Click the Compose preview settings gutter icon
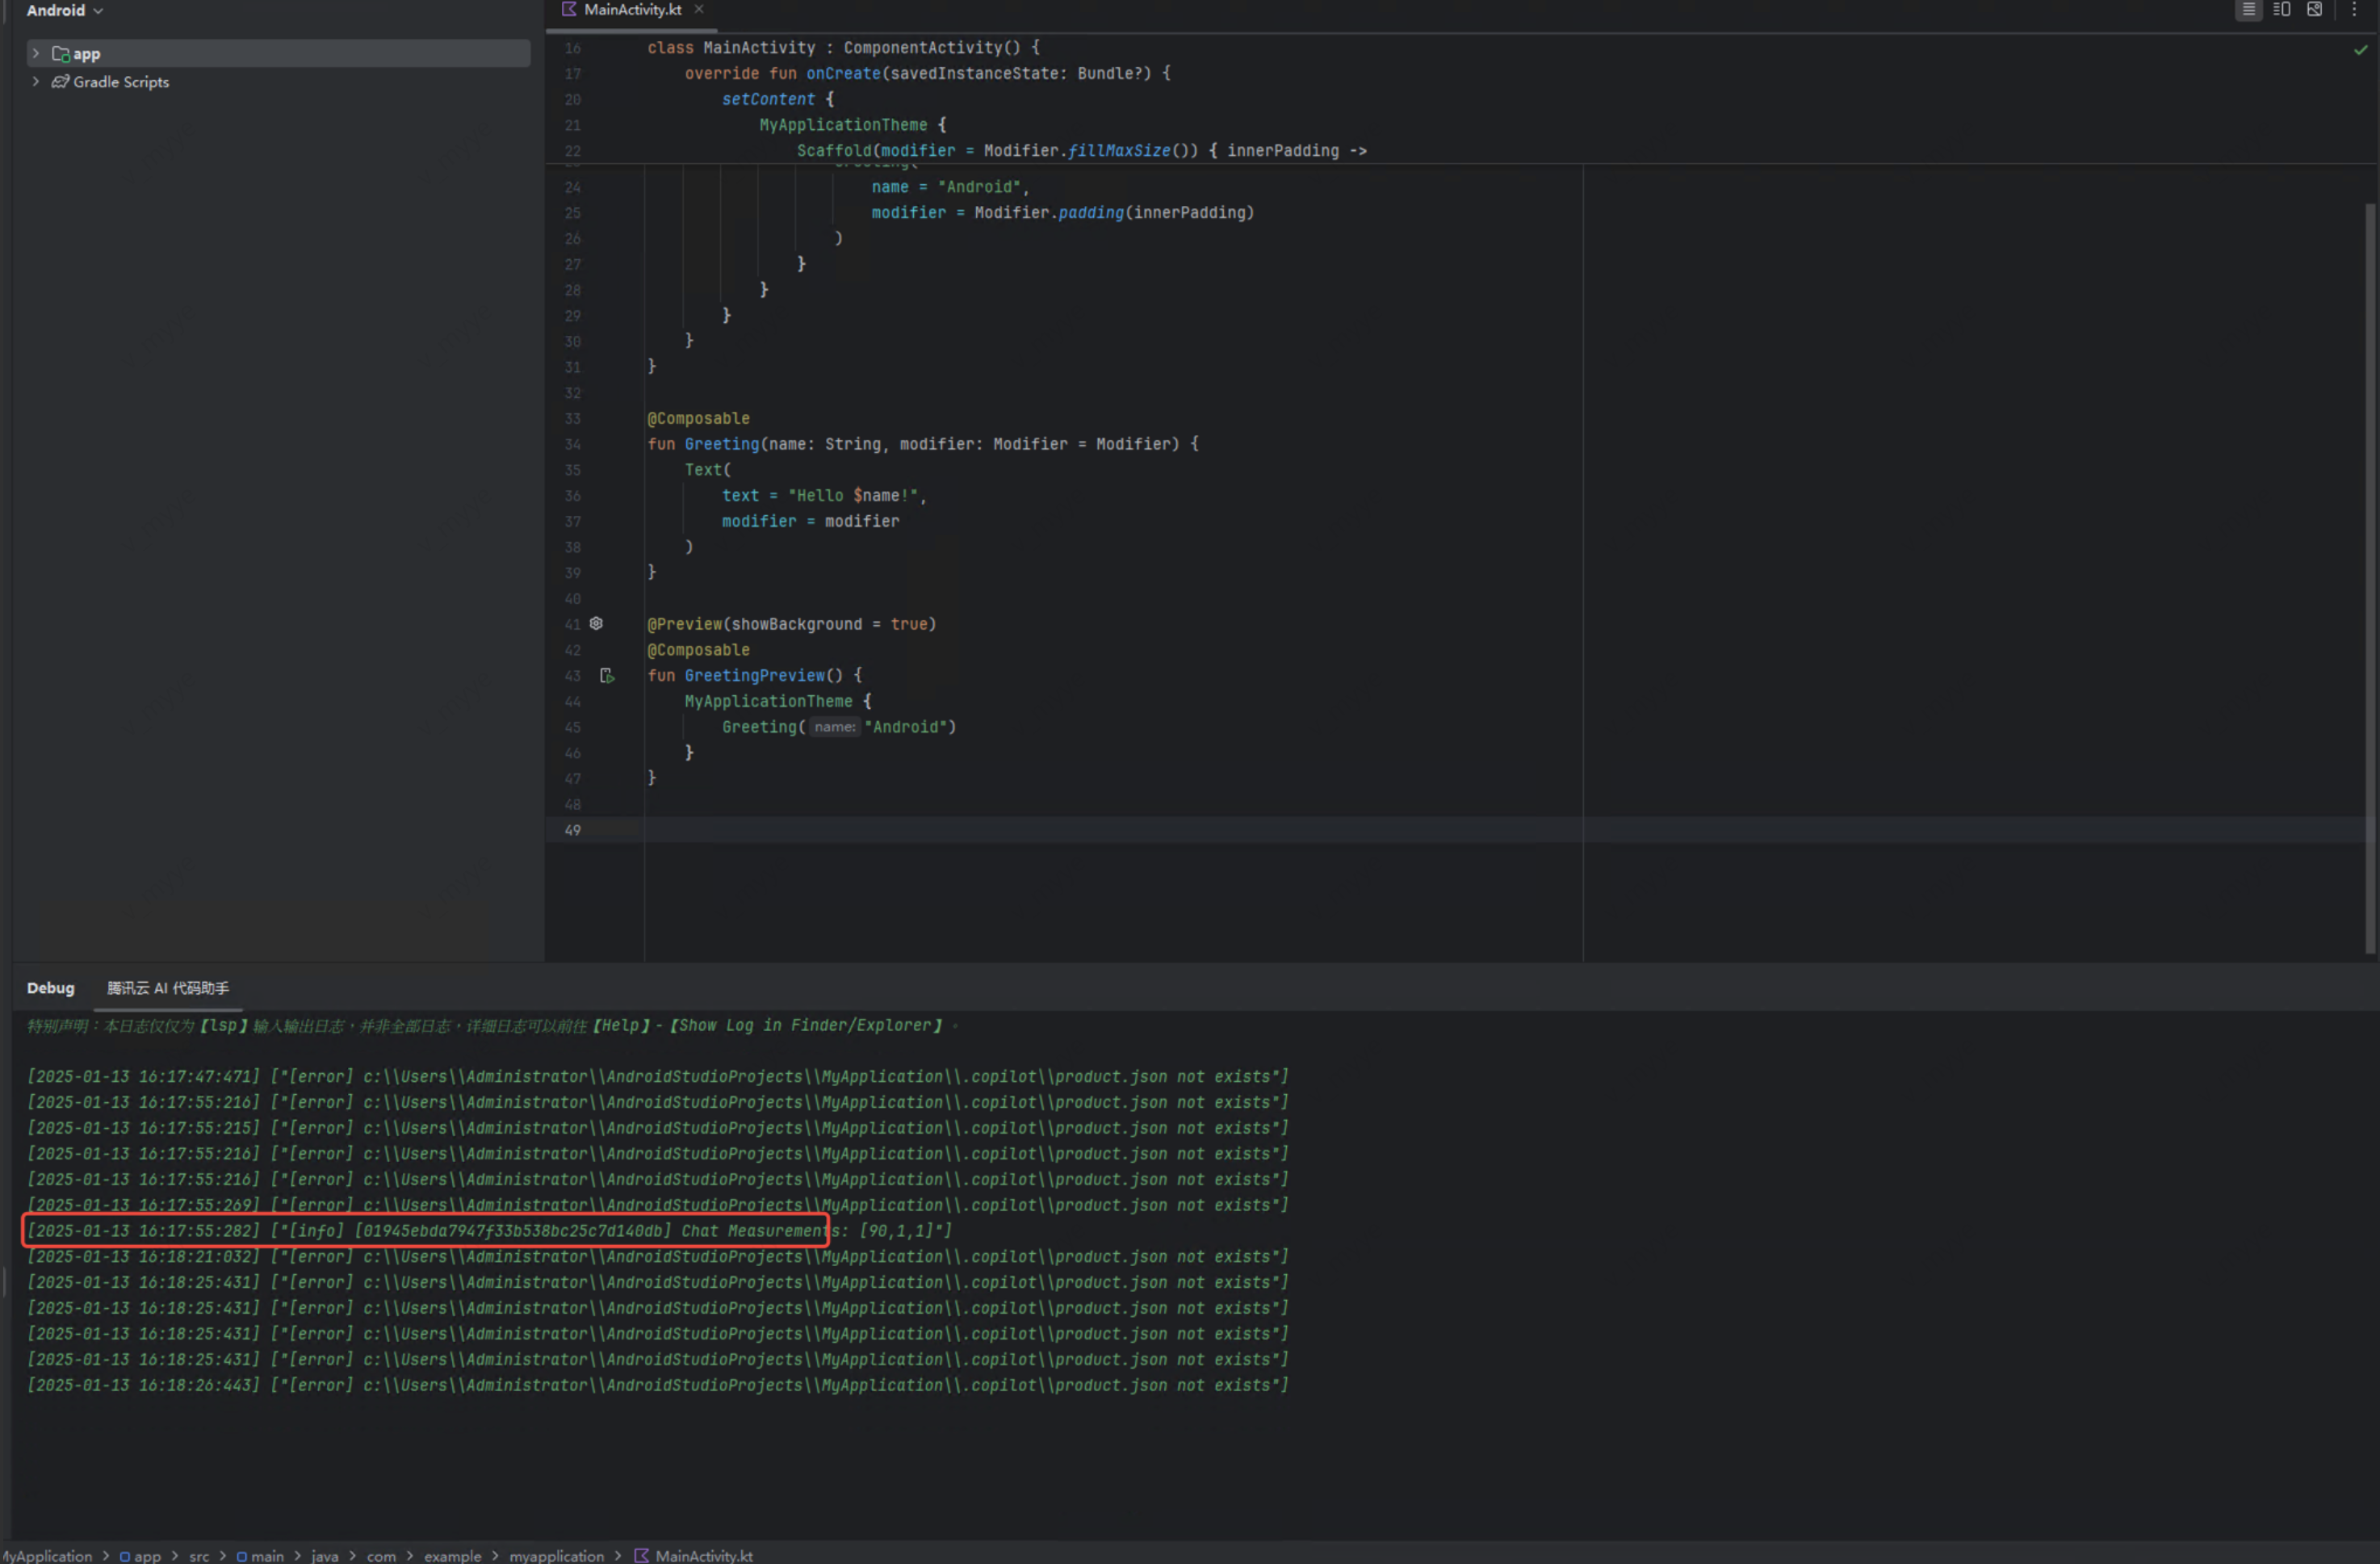Image resolution: width=2380 pixels, height=1564 pixels. coord(596,624)
